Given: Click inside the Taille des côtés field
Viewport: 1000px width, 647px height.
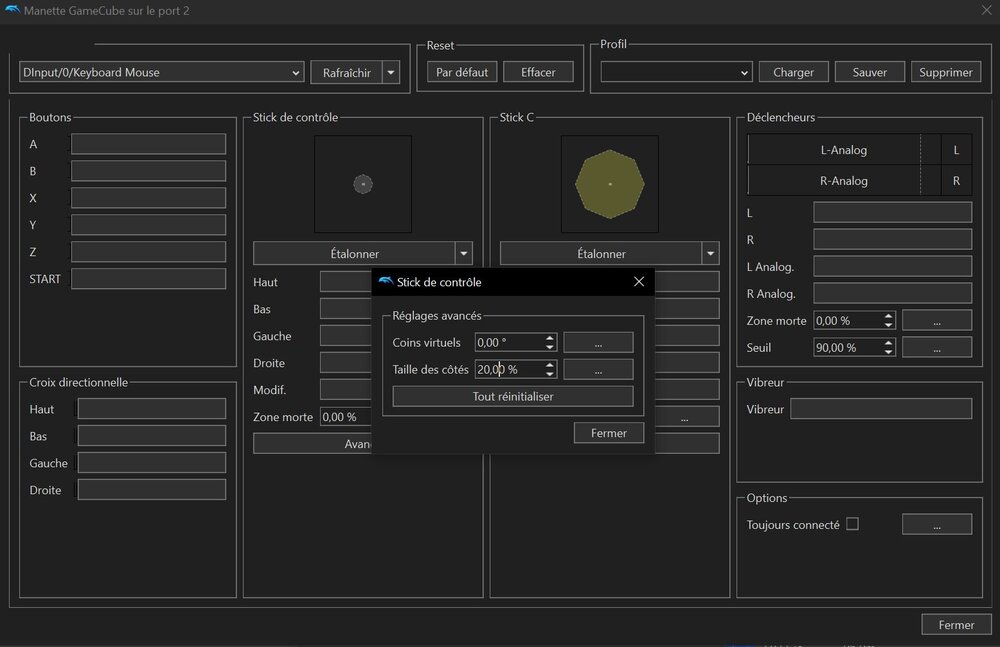Looking at the screenshot, I should 508,369.
